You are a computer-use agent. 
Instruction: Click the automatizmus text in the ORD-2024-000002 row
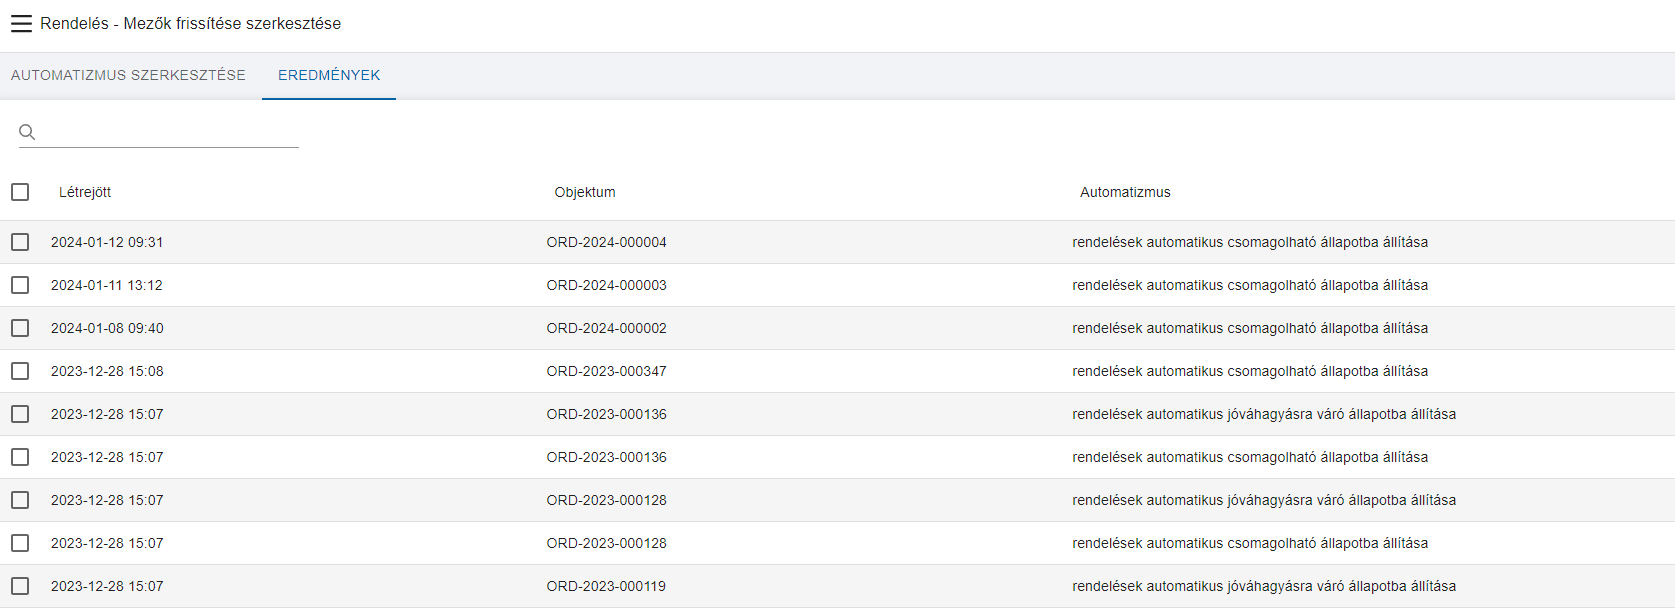(1250, 328)
